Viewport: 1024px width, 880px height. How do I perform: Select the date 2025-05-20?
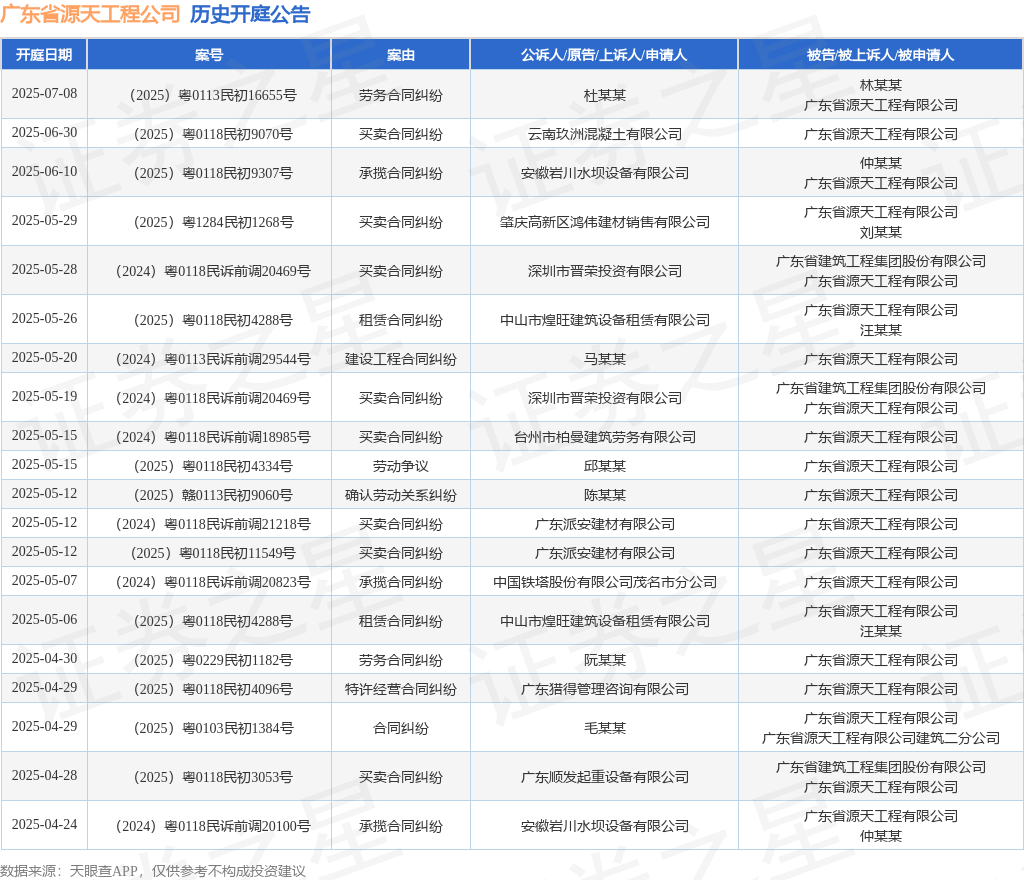click(x=44, y=358)
